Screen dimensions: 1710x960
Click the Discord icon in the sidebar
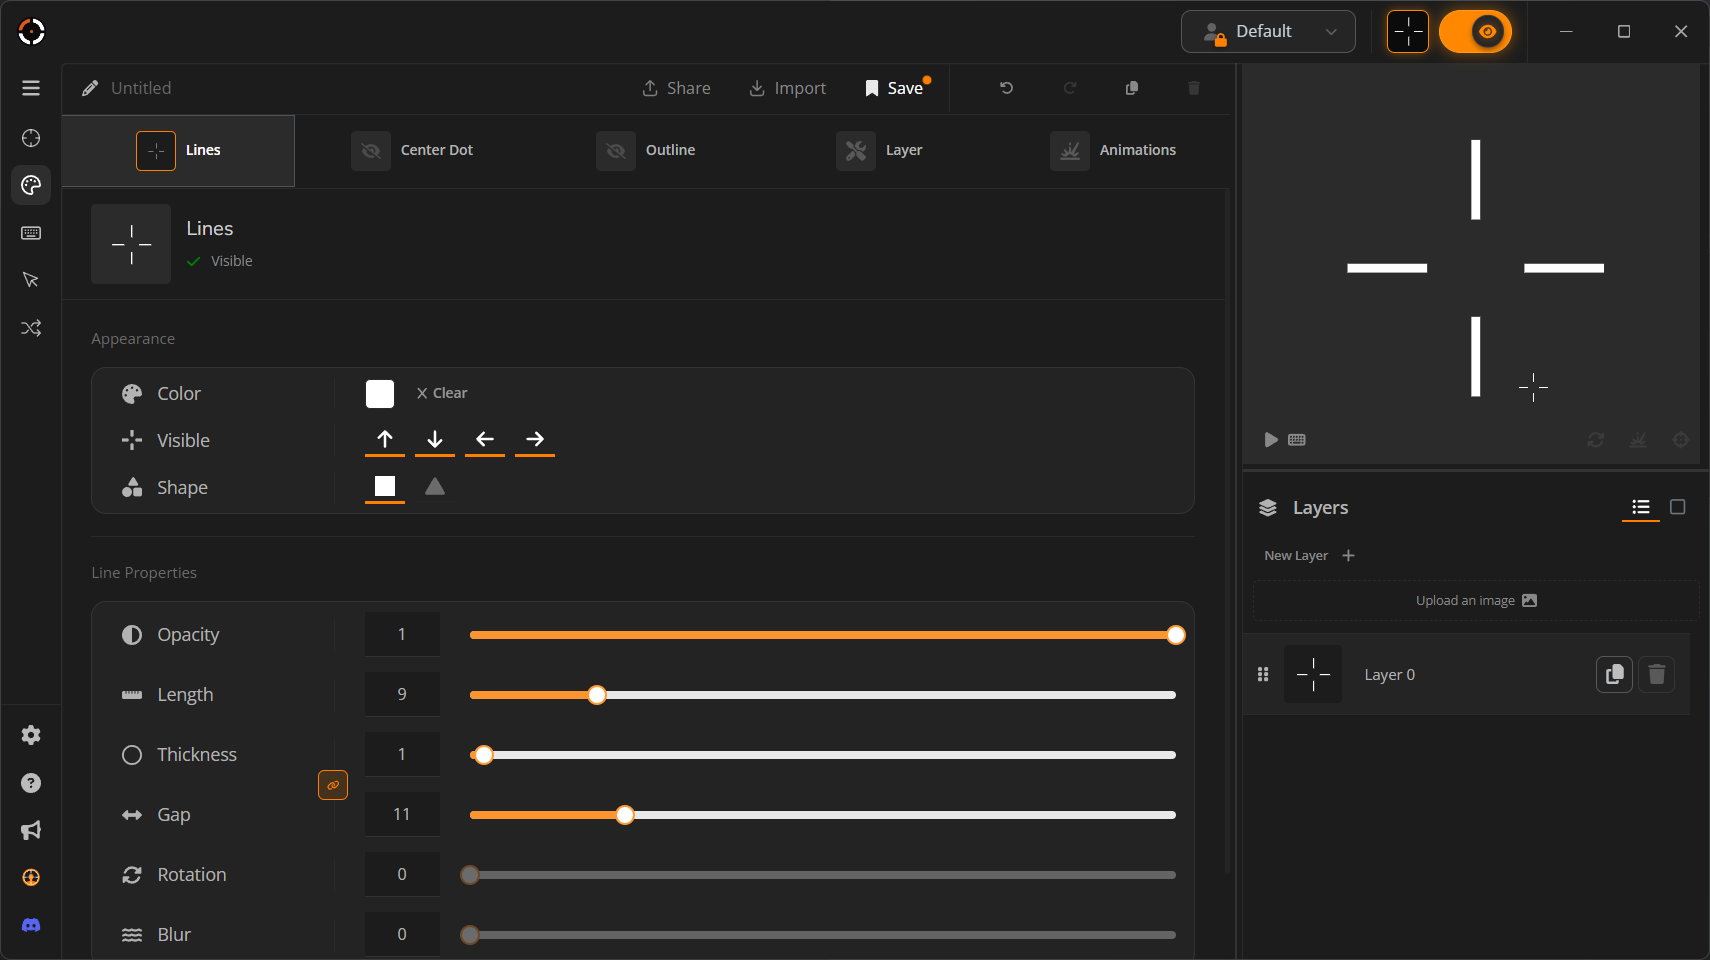tap(31, 925)
